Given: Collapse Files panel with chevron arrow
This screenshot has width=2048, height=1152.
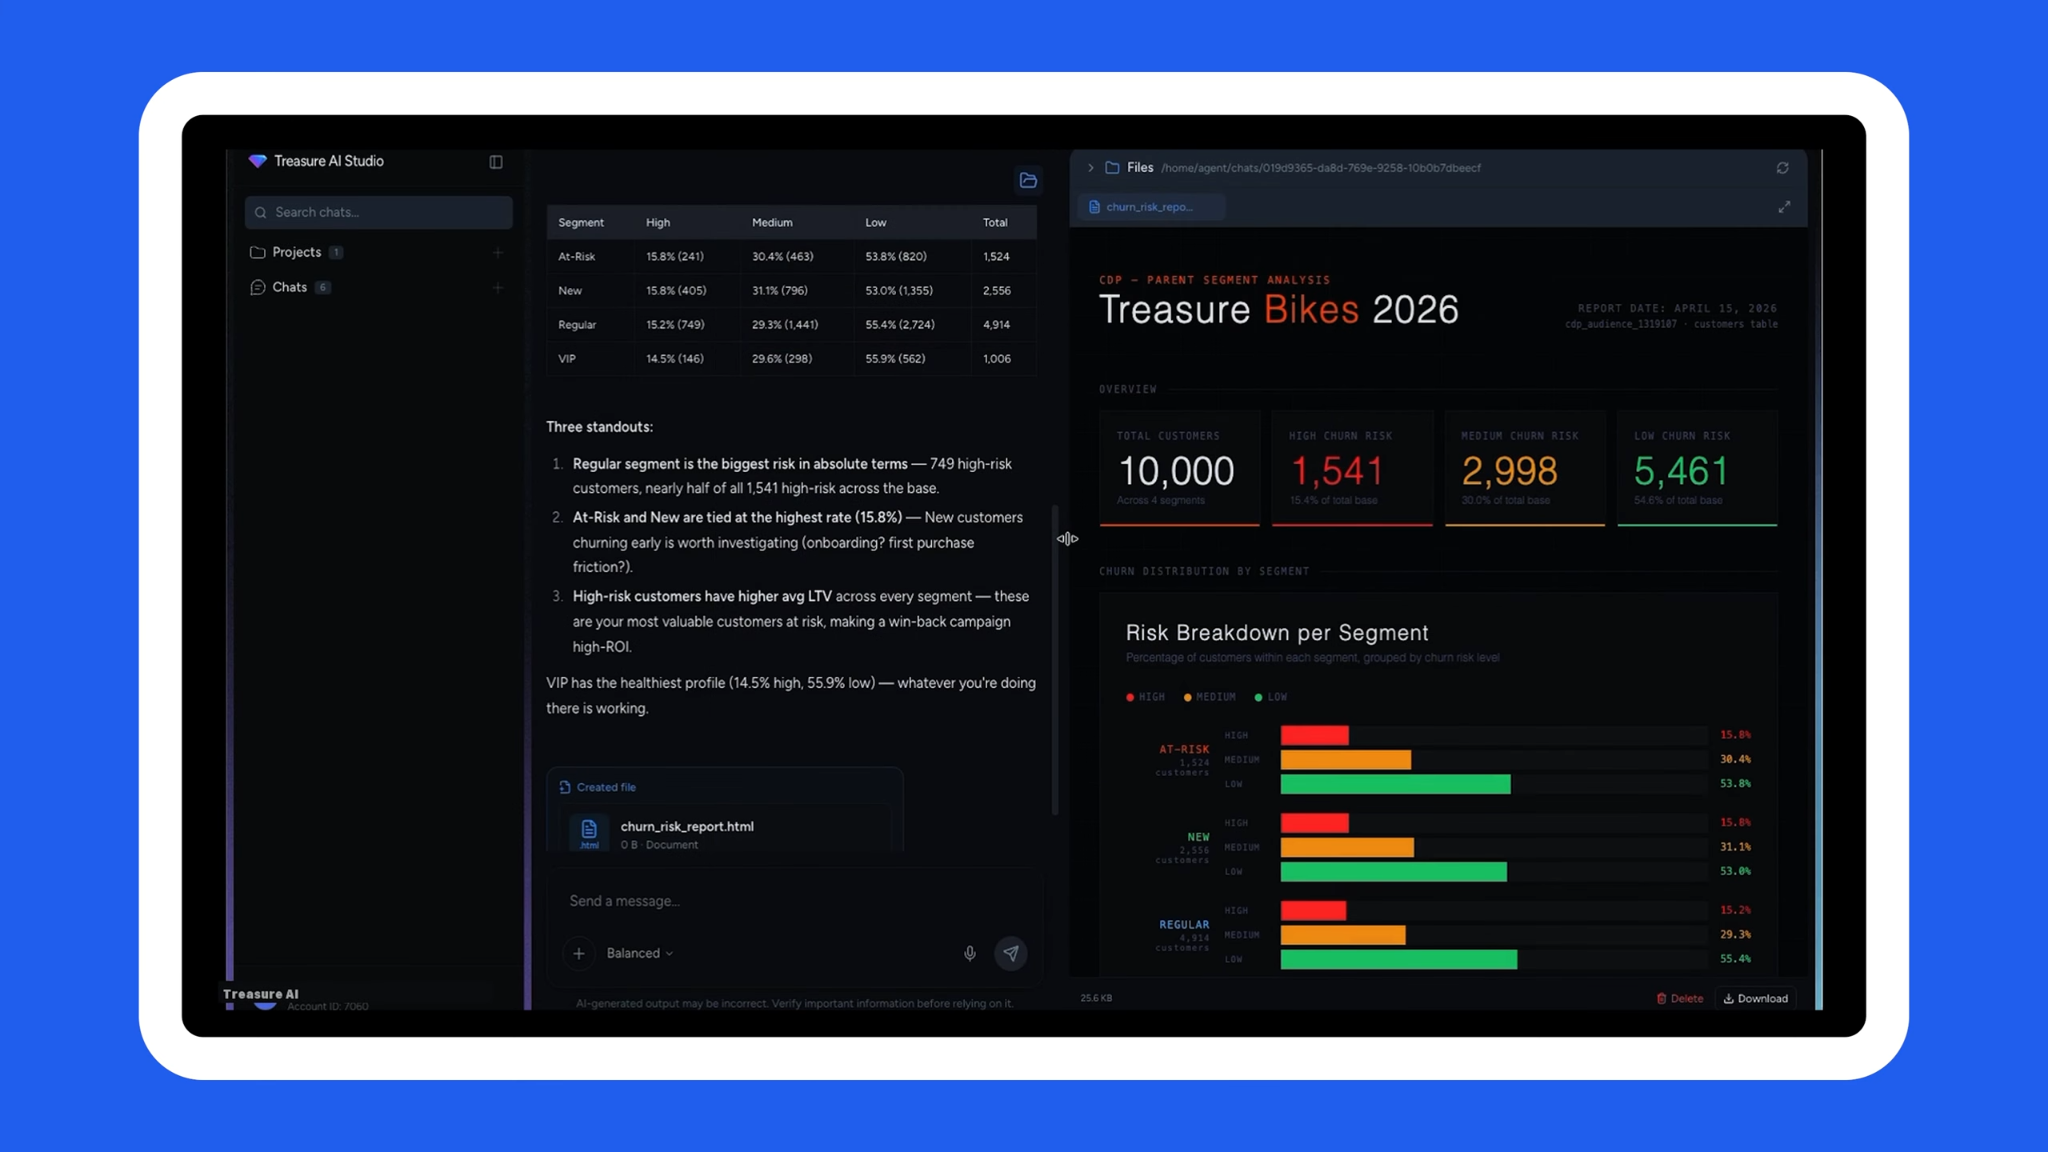Looking at the screenshot, I should (x=1091, y=168).
